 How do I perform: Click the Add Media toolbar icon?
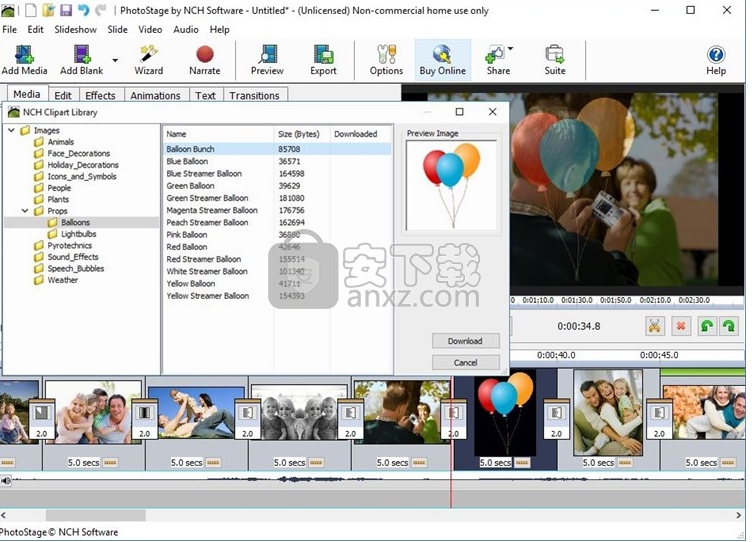click(x=24, y=59)
